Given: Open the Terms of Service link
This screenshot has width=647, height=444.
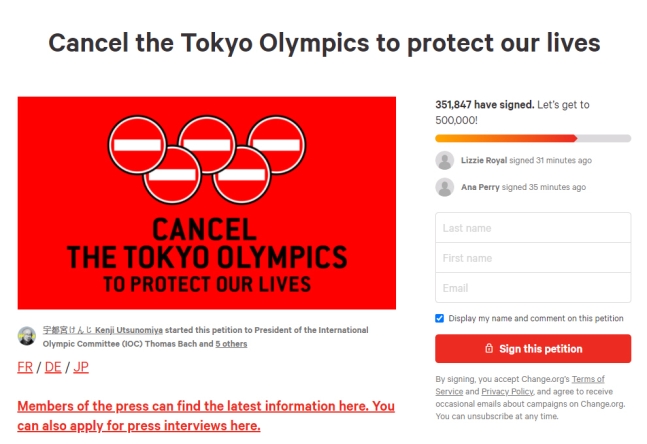Looking at the screenshot, I should click(520, 385).
